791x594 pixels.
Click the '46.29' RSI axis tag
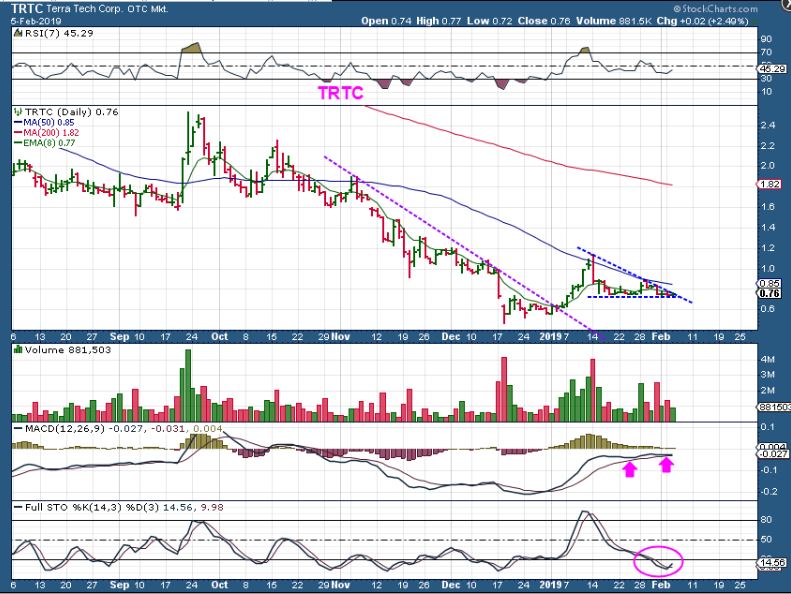pos(772,69)
